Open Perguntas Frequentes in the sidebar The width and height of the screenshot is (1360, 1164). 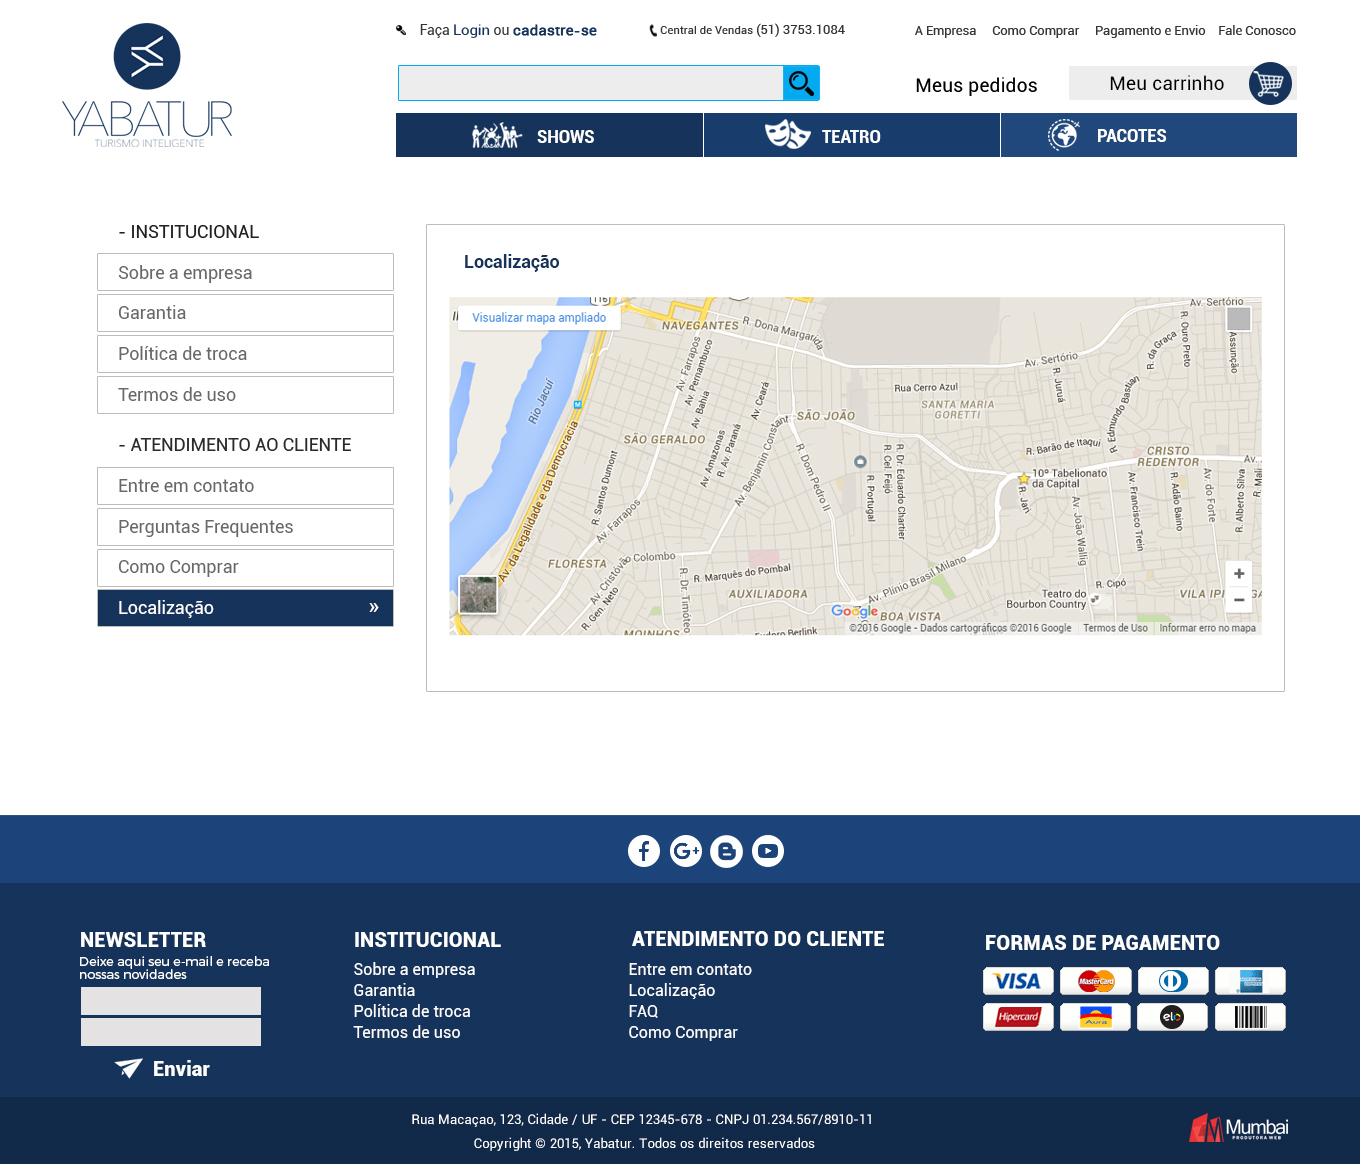245,527
